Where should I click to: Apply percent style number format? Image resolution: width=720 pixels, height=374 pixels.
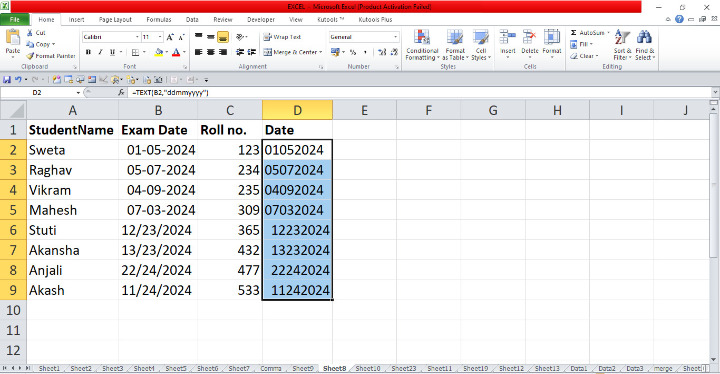[x=353, y=52]
